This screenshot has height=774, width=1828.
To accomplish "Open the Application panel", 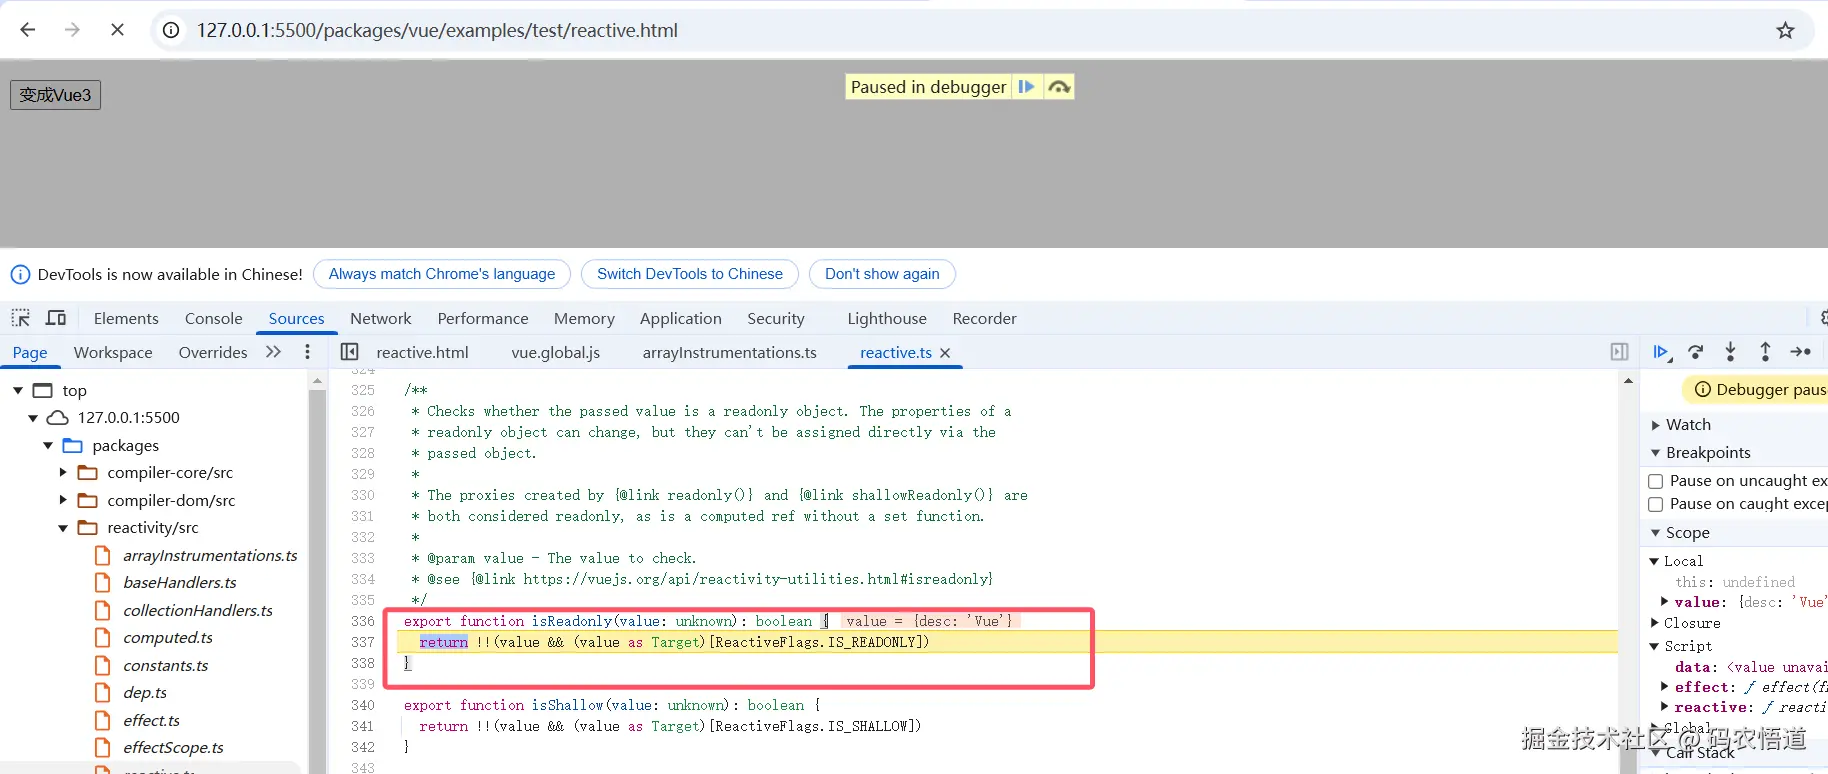I will click(681, 318).
